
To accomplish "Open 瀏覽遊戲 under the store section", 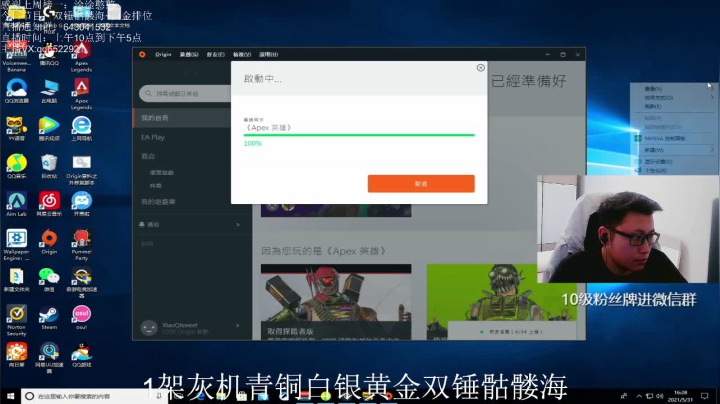I will (162, 173).
